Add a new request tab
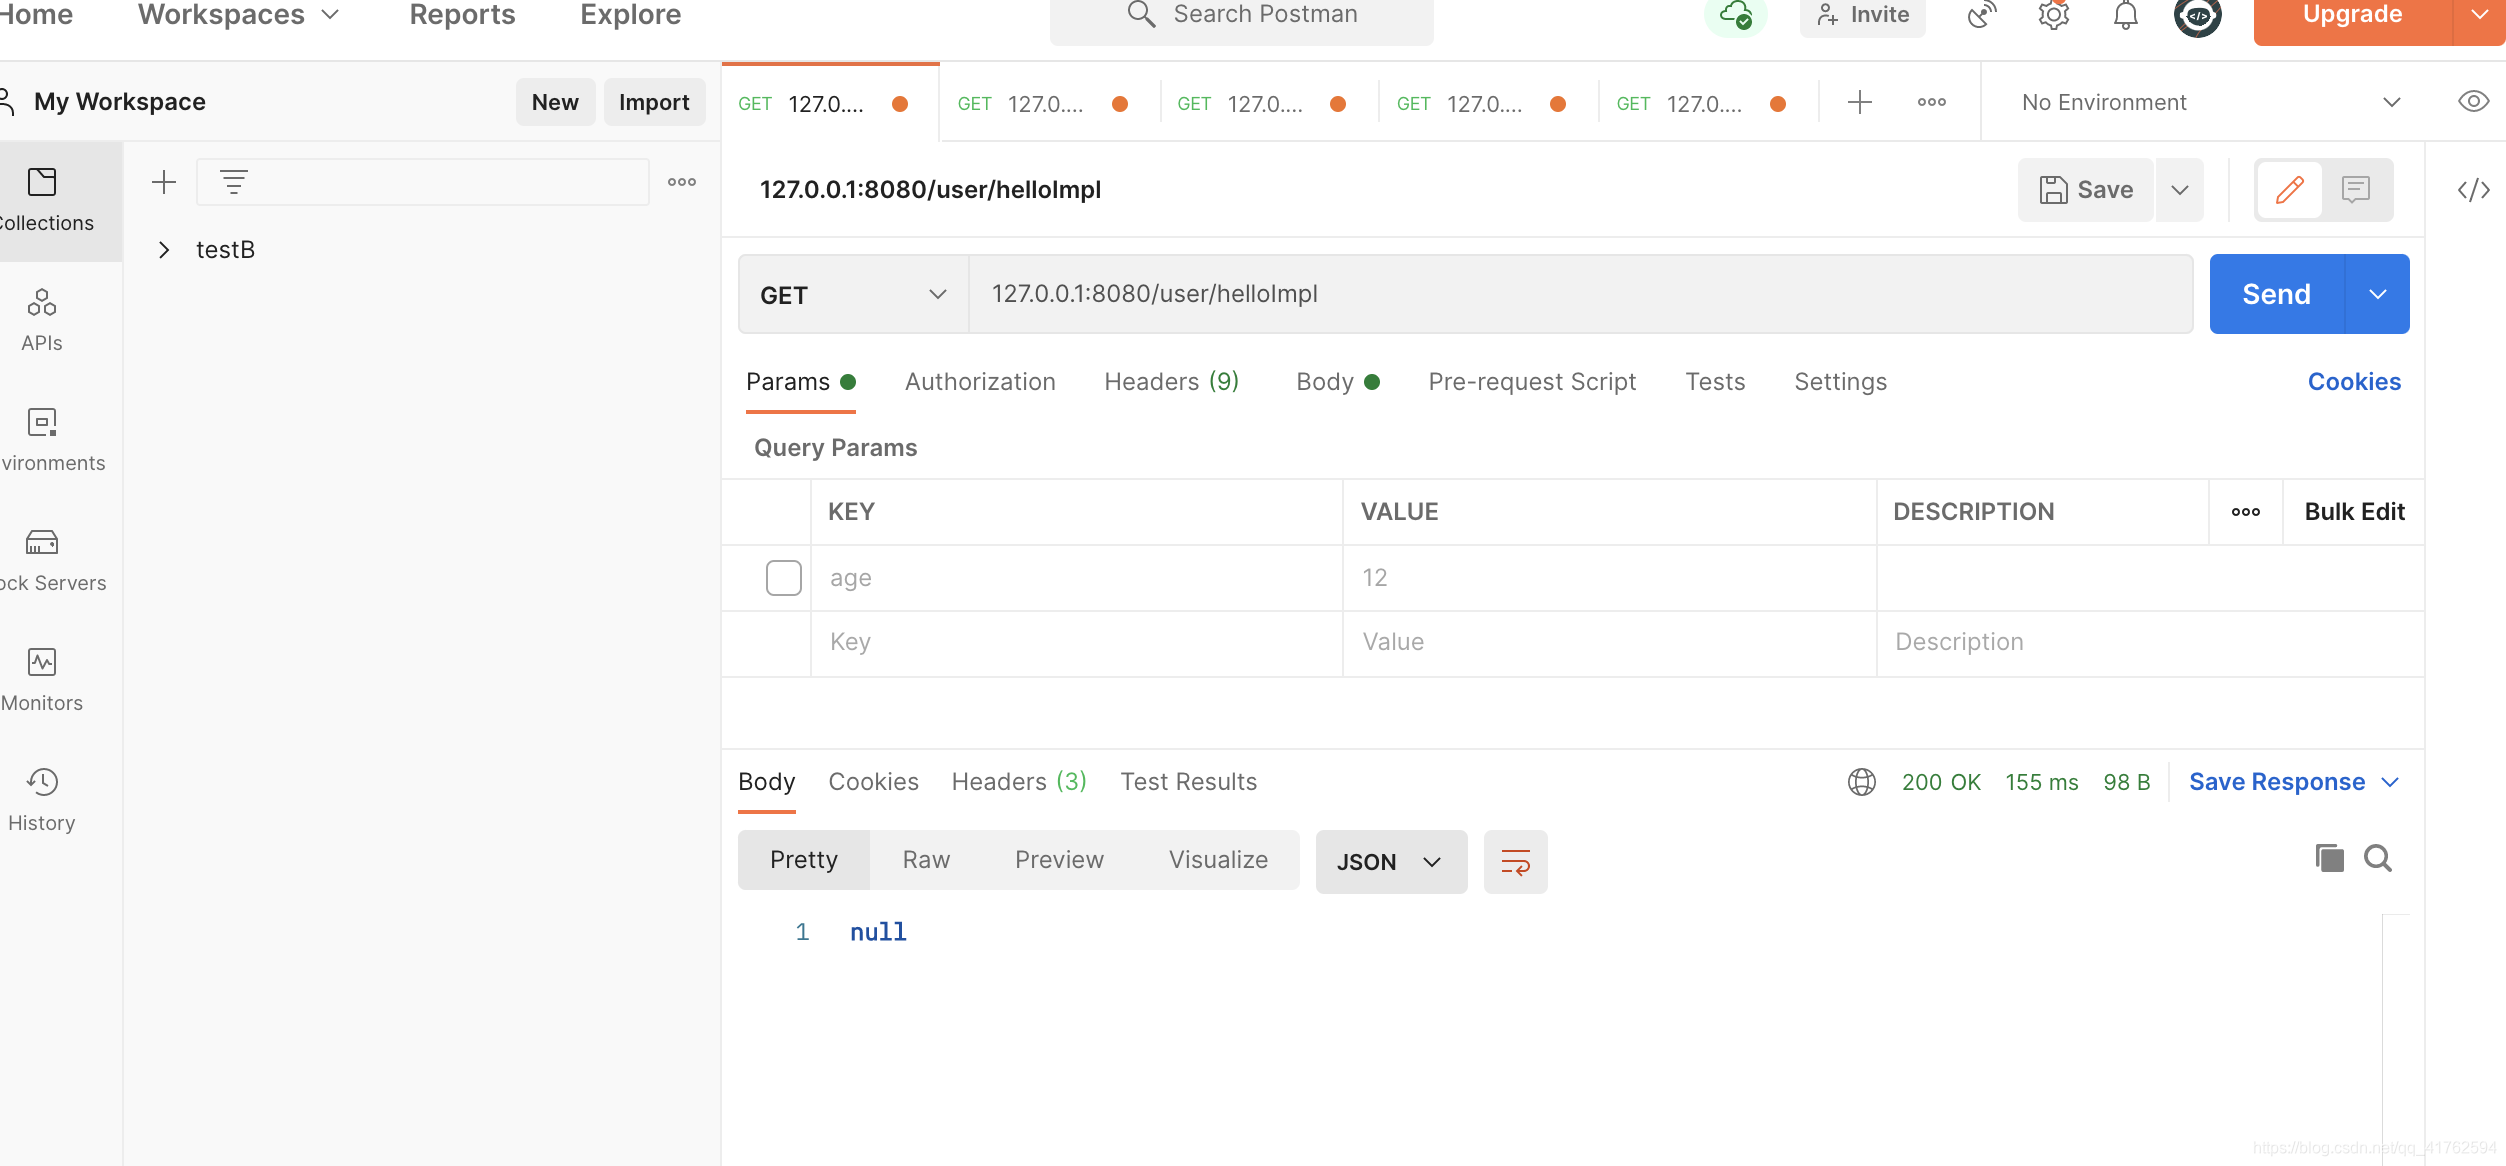The width and height of the screenshot is (2506, 1166). pos(1859,102)
